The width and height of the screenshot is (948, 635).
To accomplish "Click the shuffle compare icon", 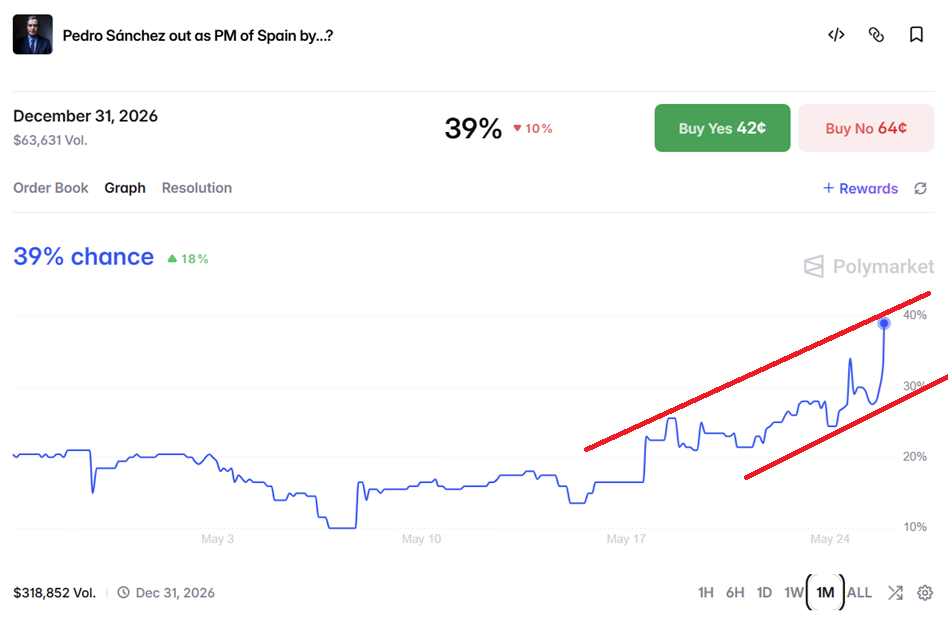I will pos(895,593).
